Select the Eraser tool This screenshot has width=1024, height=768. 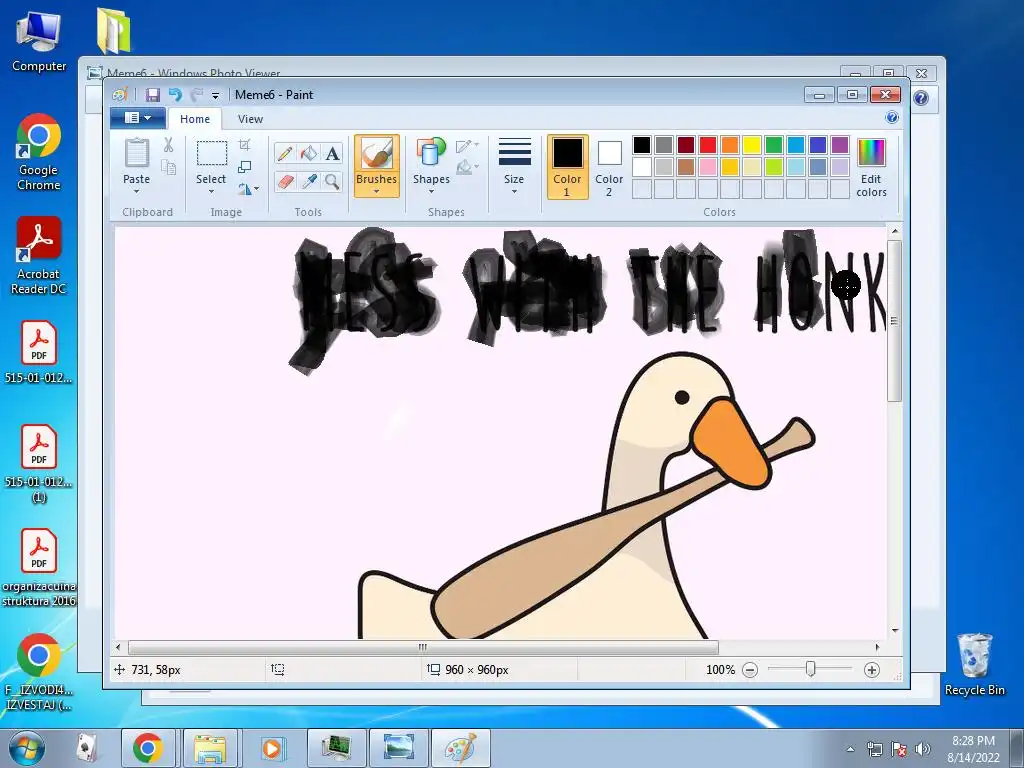click(285, 181)
